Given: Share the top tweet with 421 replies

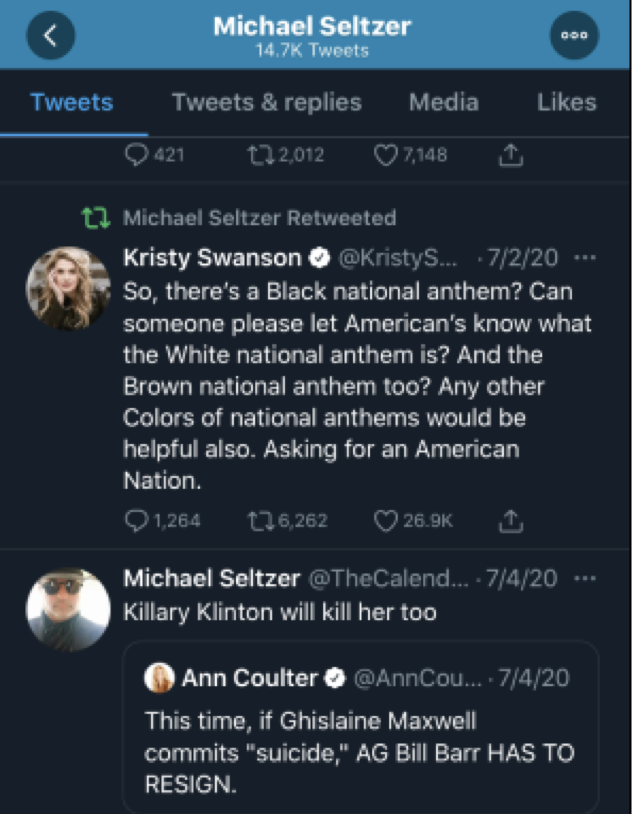Looking at the screenshot, I should click(x=510, y=154).
